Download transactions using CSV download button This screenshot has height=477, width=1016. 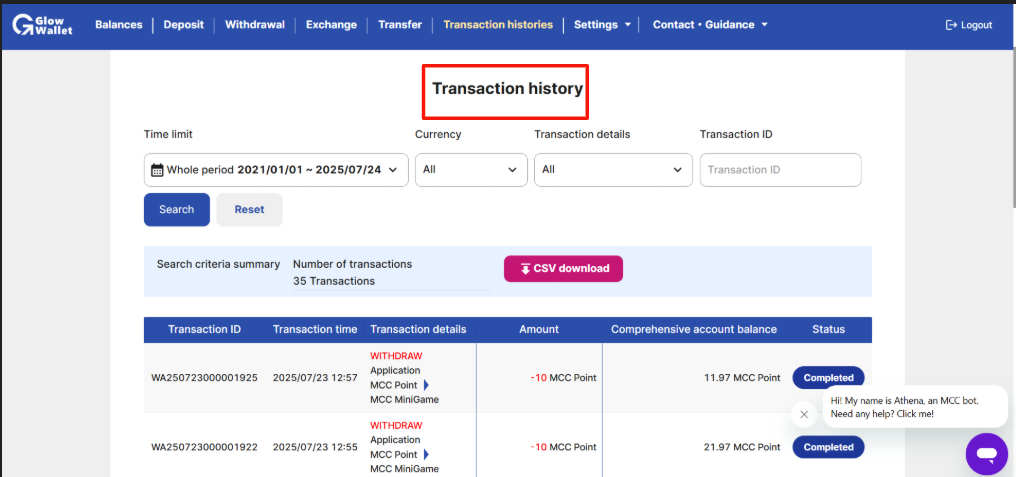coord(563,268)
